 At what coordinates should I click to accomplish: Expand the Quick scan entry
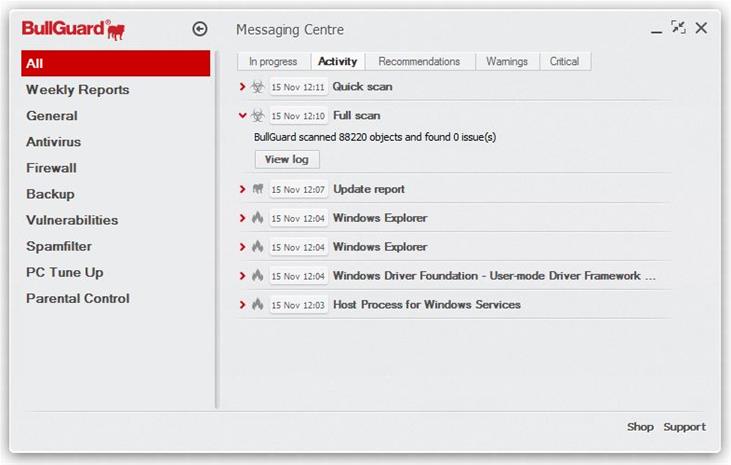click(243, 87)
